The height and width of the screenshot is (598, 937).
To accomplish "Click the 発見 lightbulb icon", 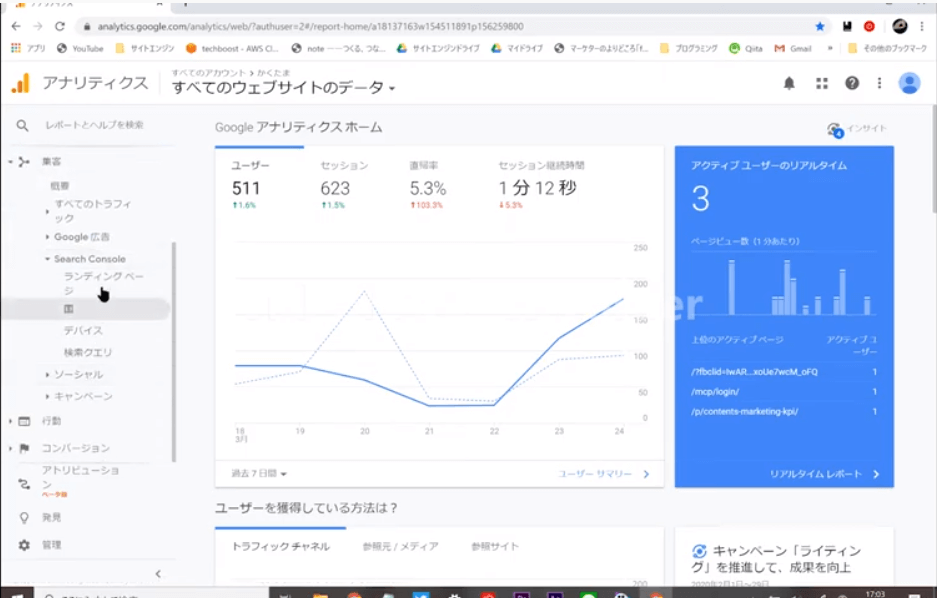I will (x=24, y=517).
